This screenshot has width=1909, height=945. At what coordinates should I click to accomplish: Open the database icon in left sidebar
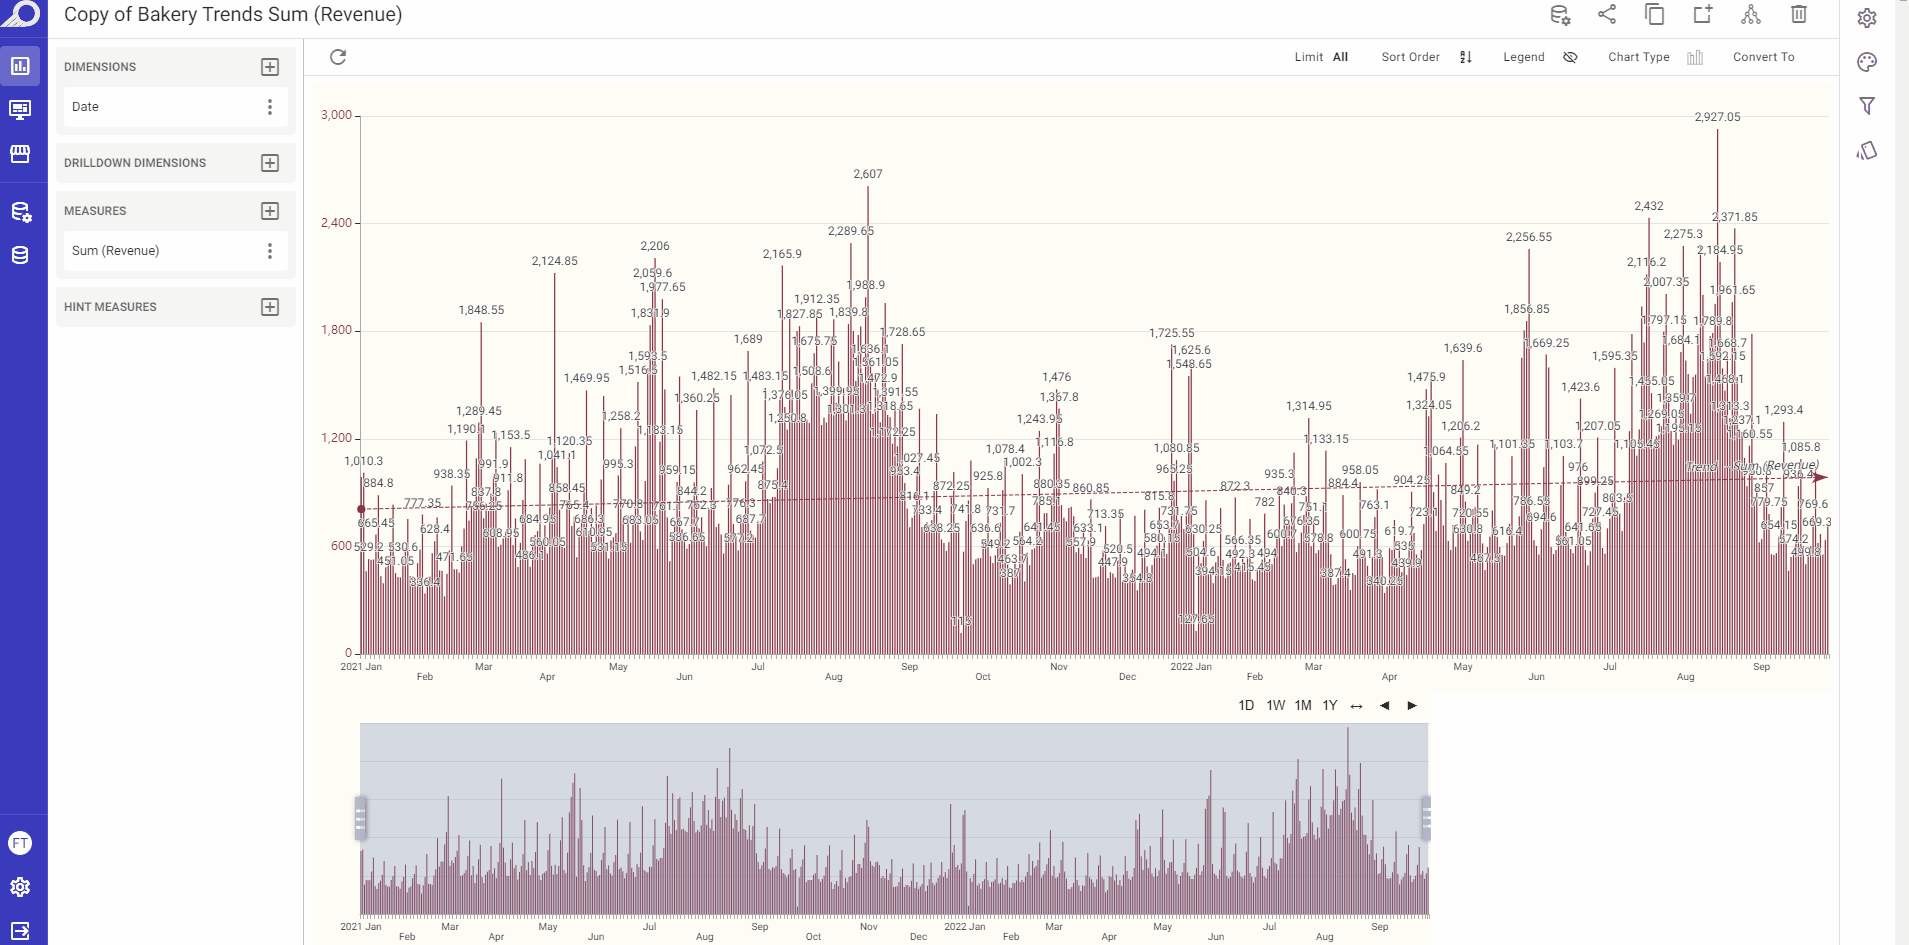click(20, 256)
